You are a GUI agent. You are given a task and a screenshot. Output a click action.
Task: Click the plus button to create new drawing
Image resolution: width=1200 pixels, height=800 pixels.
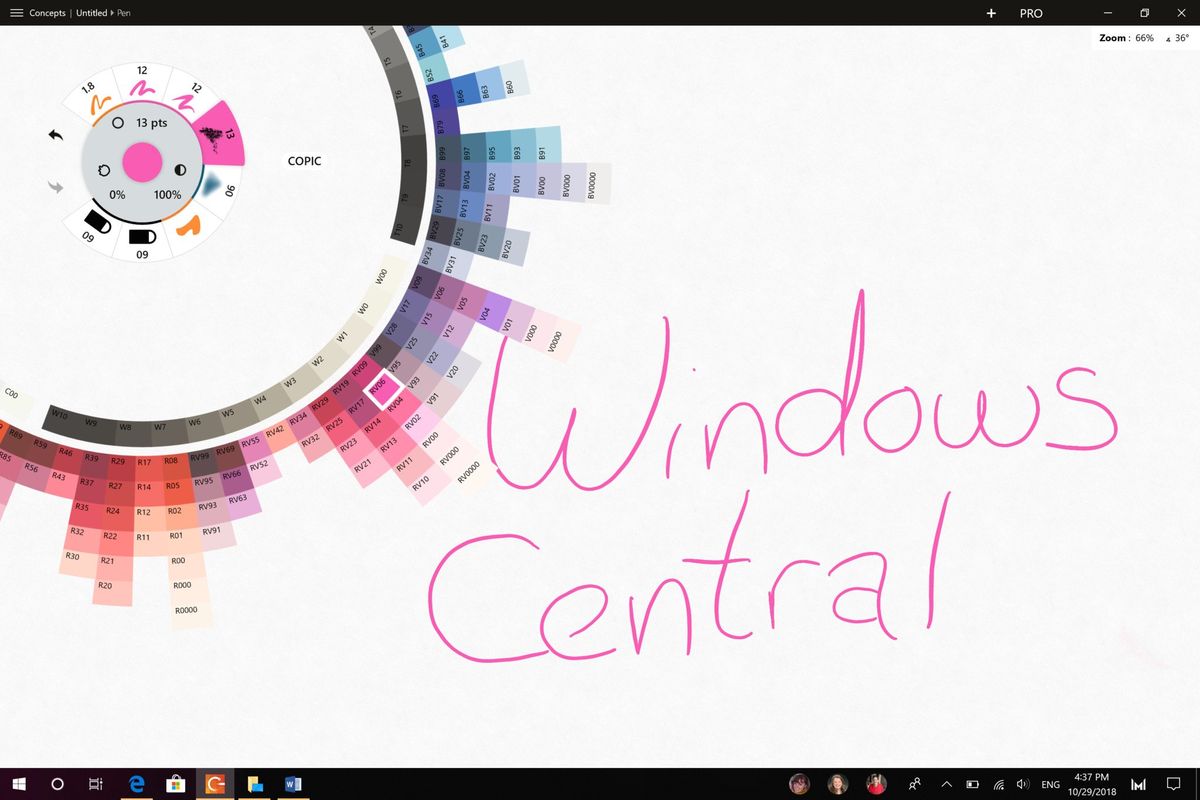(x=991, y=13)
